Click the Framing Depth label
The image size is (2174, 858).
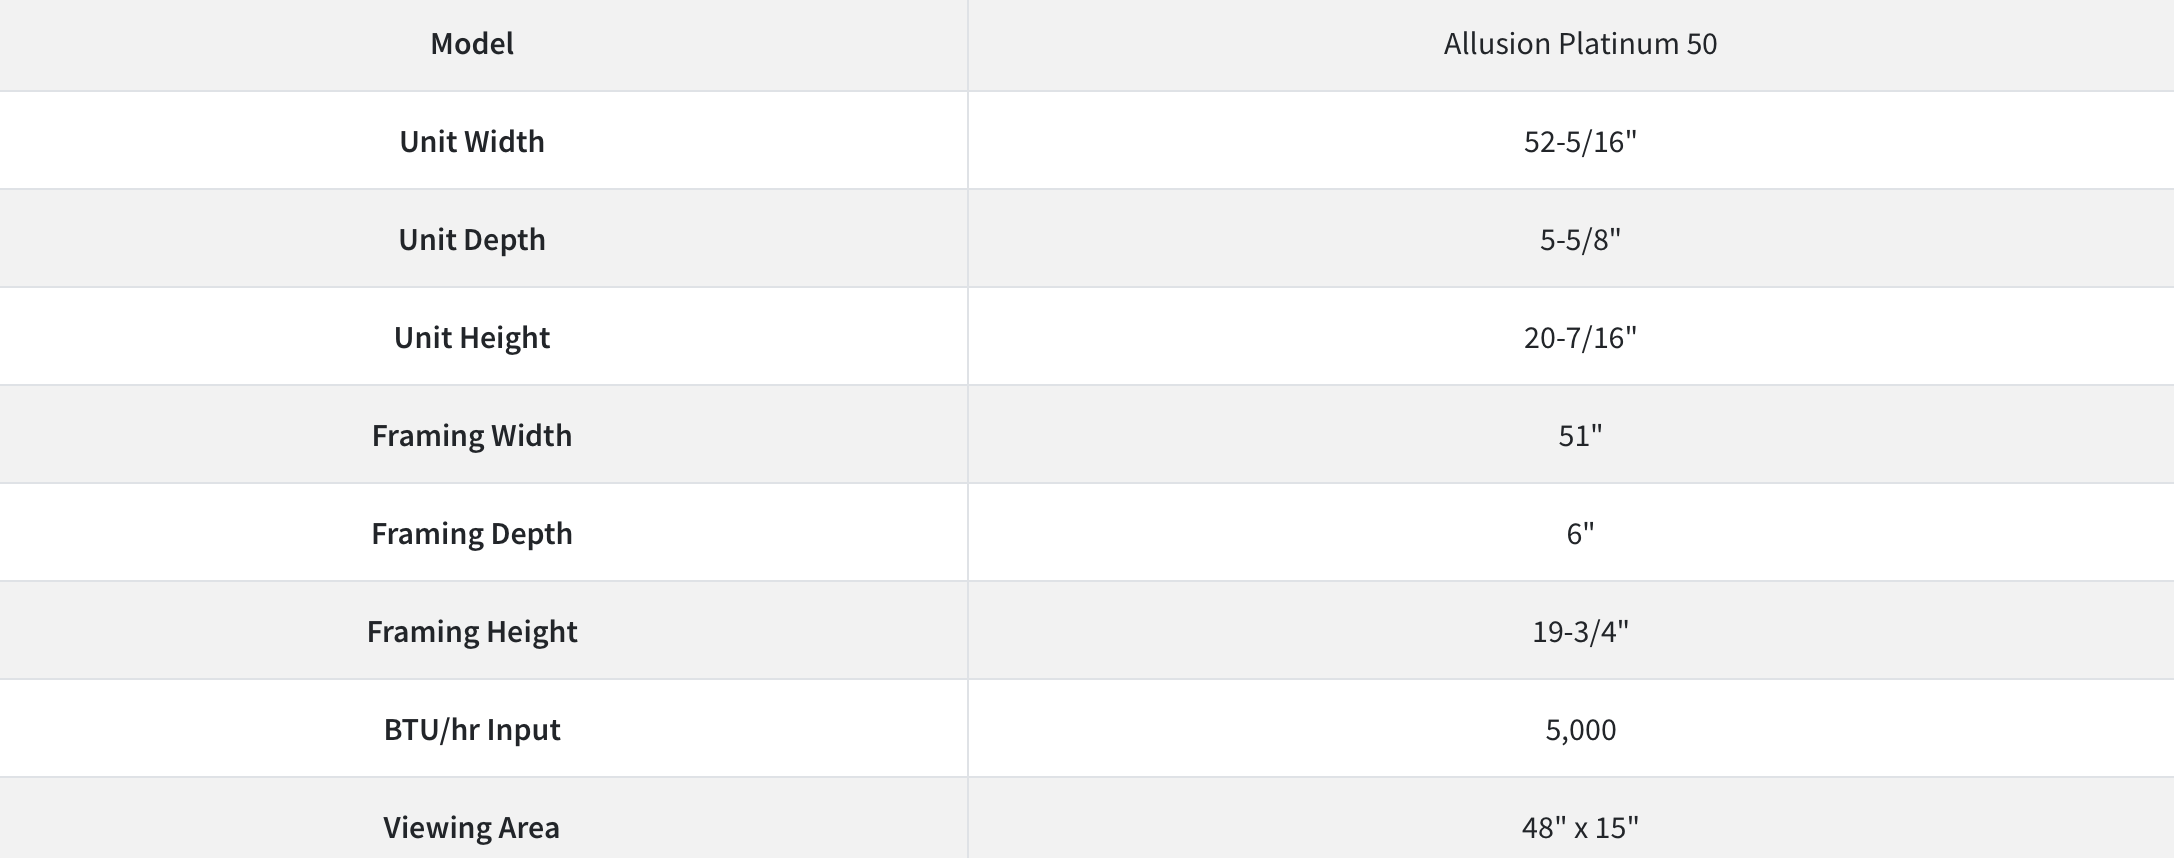pyautogui.click(x=472, y=534)
